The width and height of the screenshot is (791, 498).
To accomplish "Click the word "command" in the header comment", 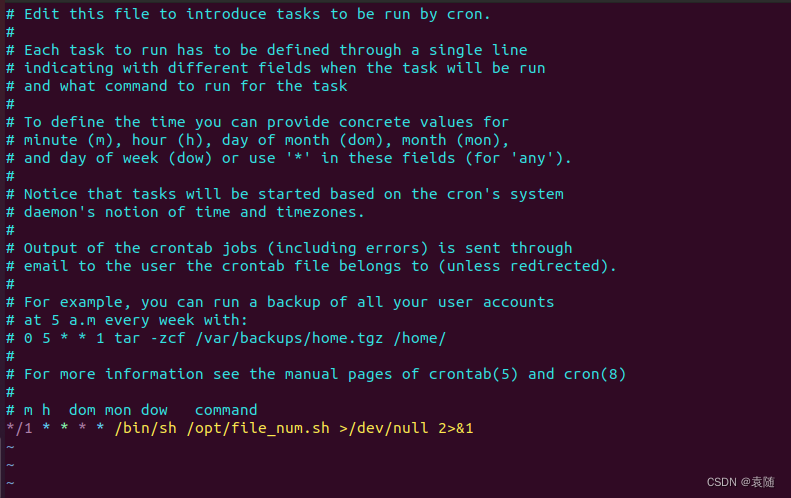I will pyautogui.click(x=226, y=410).
